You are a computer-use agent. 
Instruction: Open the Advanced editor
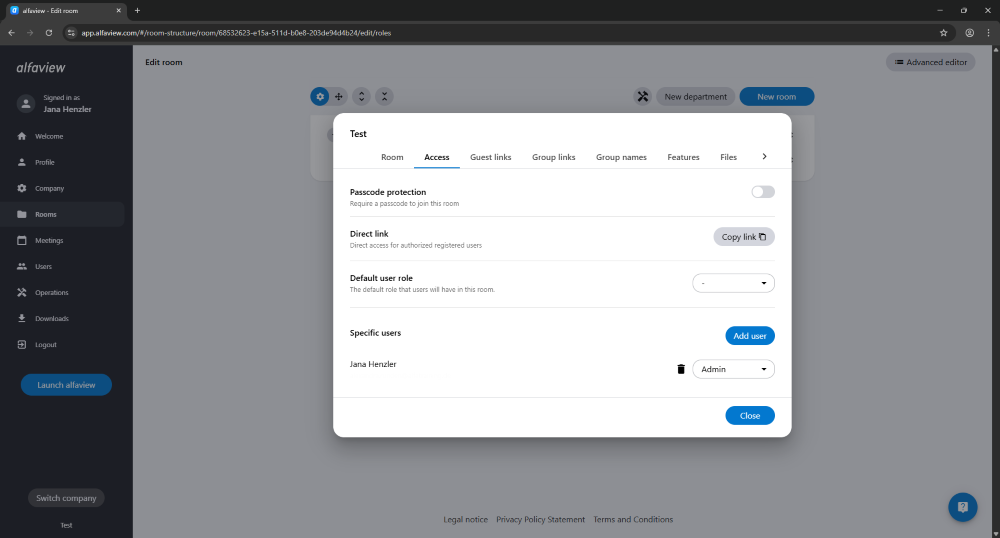pyautogui.click(x=930, y=62)
